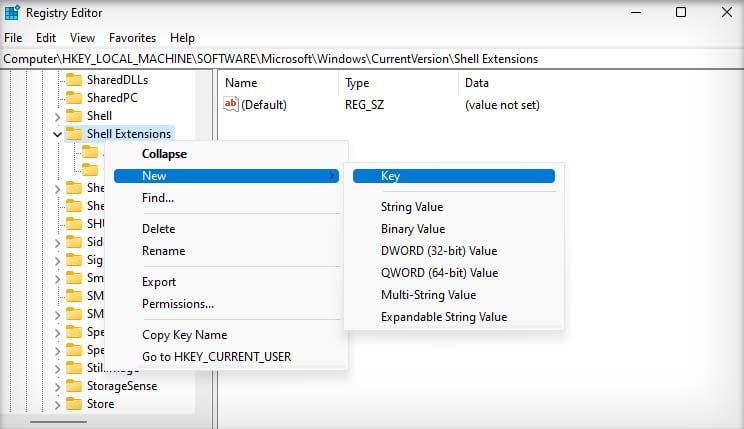744x429 pixels.
Task: Click the Registry Editor app icon in title bar
Action: click(x=12, y=13)
